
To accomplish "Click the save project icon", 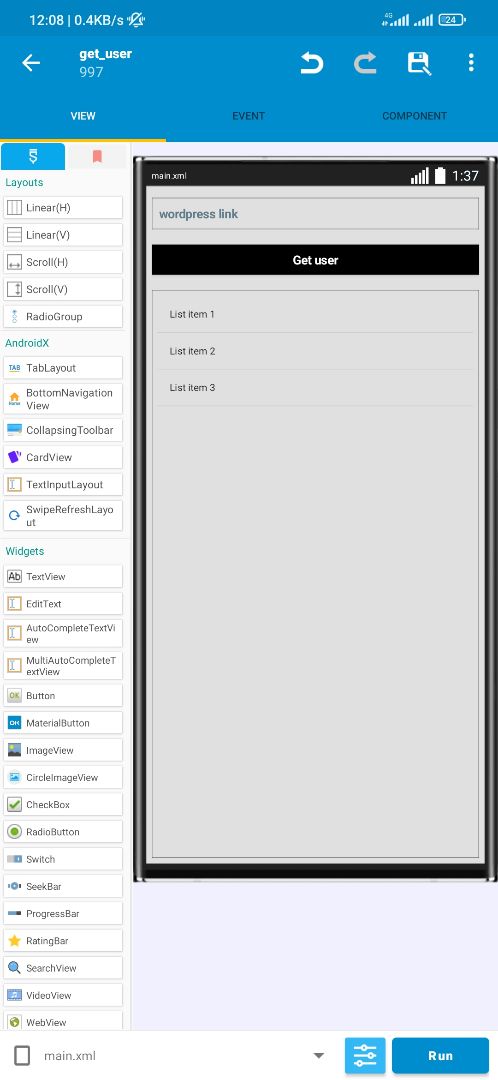I will 419,63.
